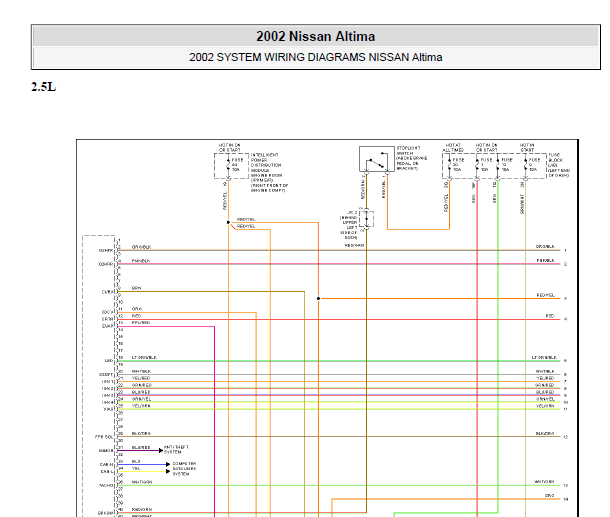This screenshot has width=610, height=517.
Task: Click the "COMPUTER DATA LINES SYSTEM" label
Action: point(184,469)
